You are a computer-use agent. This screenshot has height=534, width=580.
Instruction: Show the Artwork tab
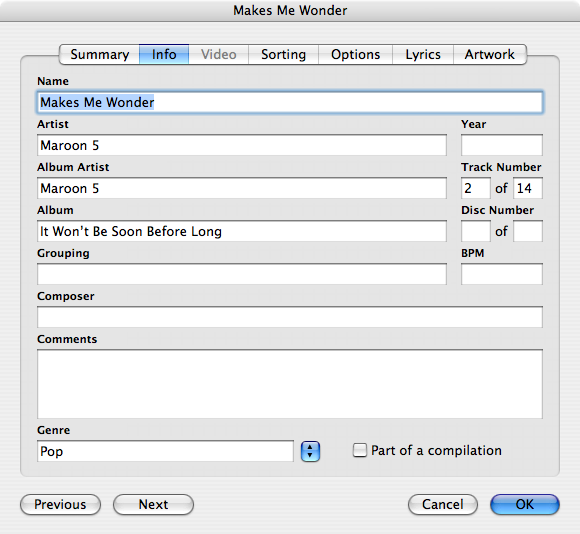490,54
